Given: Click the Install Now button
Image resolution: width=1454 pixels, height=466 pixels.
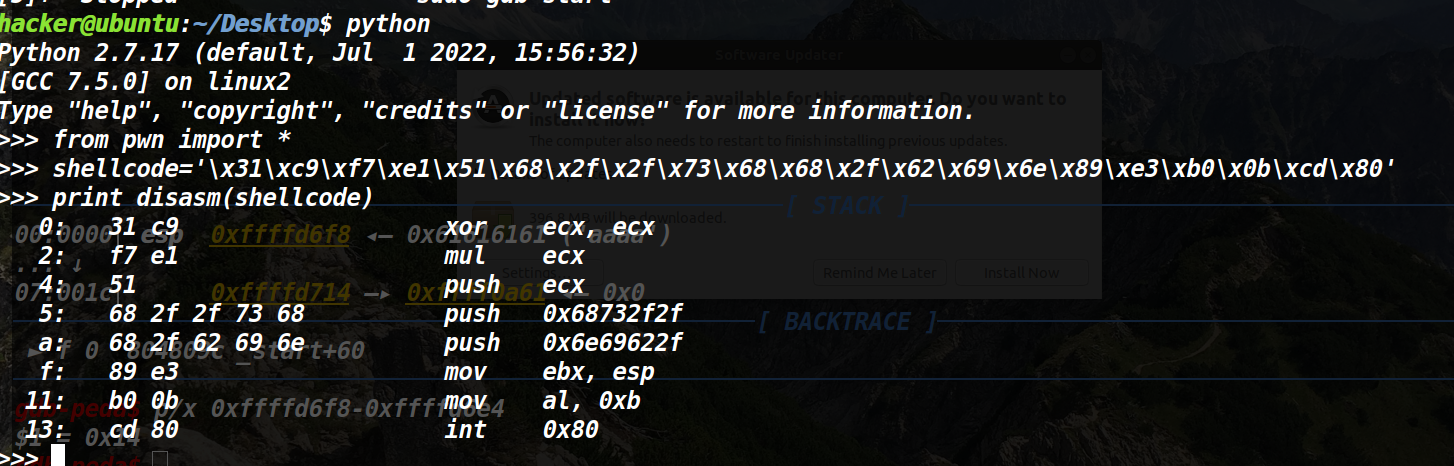Looking at the screenshot, I should coord(1021,272).
